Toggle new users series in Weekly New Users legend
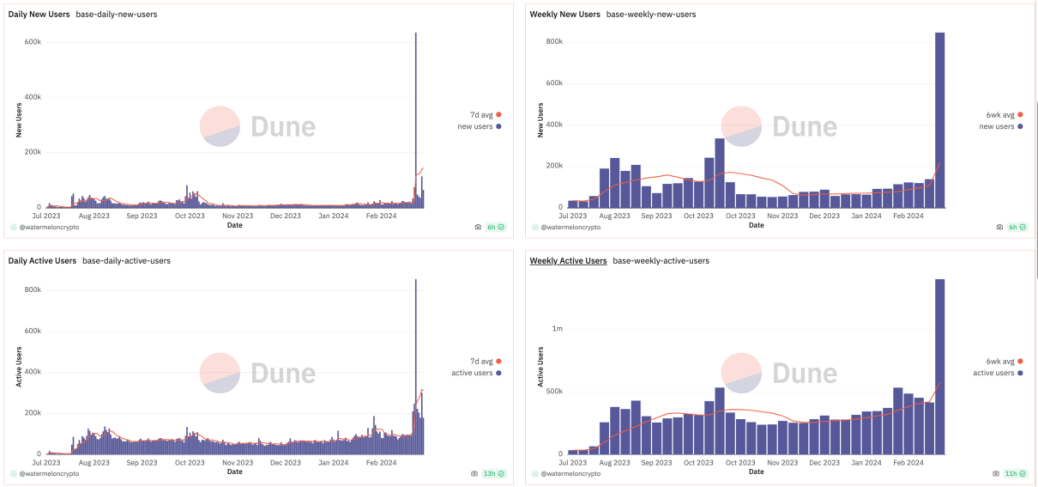Image resolution: width=1038 pixels, height=487 pixels. 1002,126
